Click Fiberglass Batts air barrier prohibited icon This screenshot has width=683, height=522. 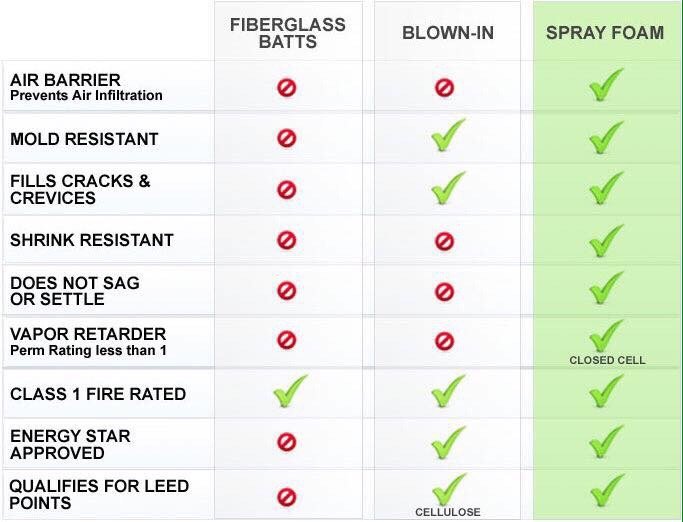pos(287,87)
